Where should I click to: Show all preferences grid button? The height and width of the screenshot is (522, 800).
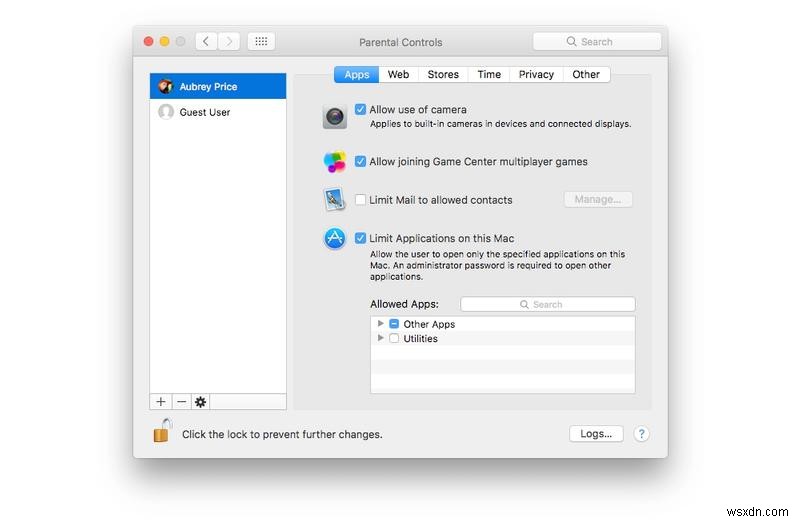[x=261, y=41]
